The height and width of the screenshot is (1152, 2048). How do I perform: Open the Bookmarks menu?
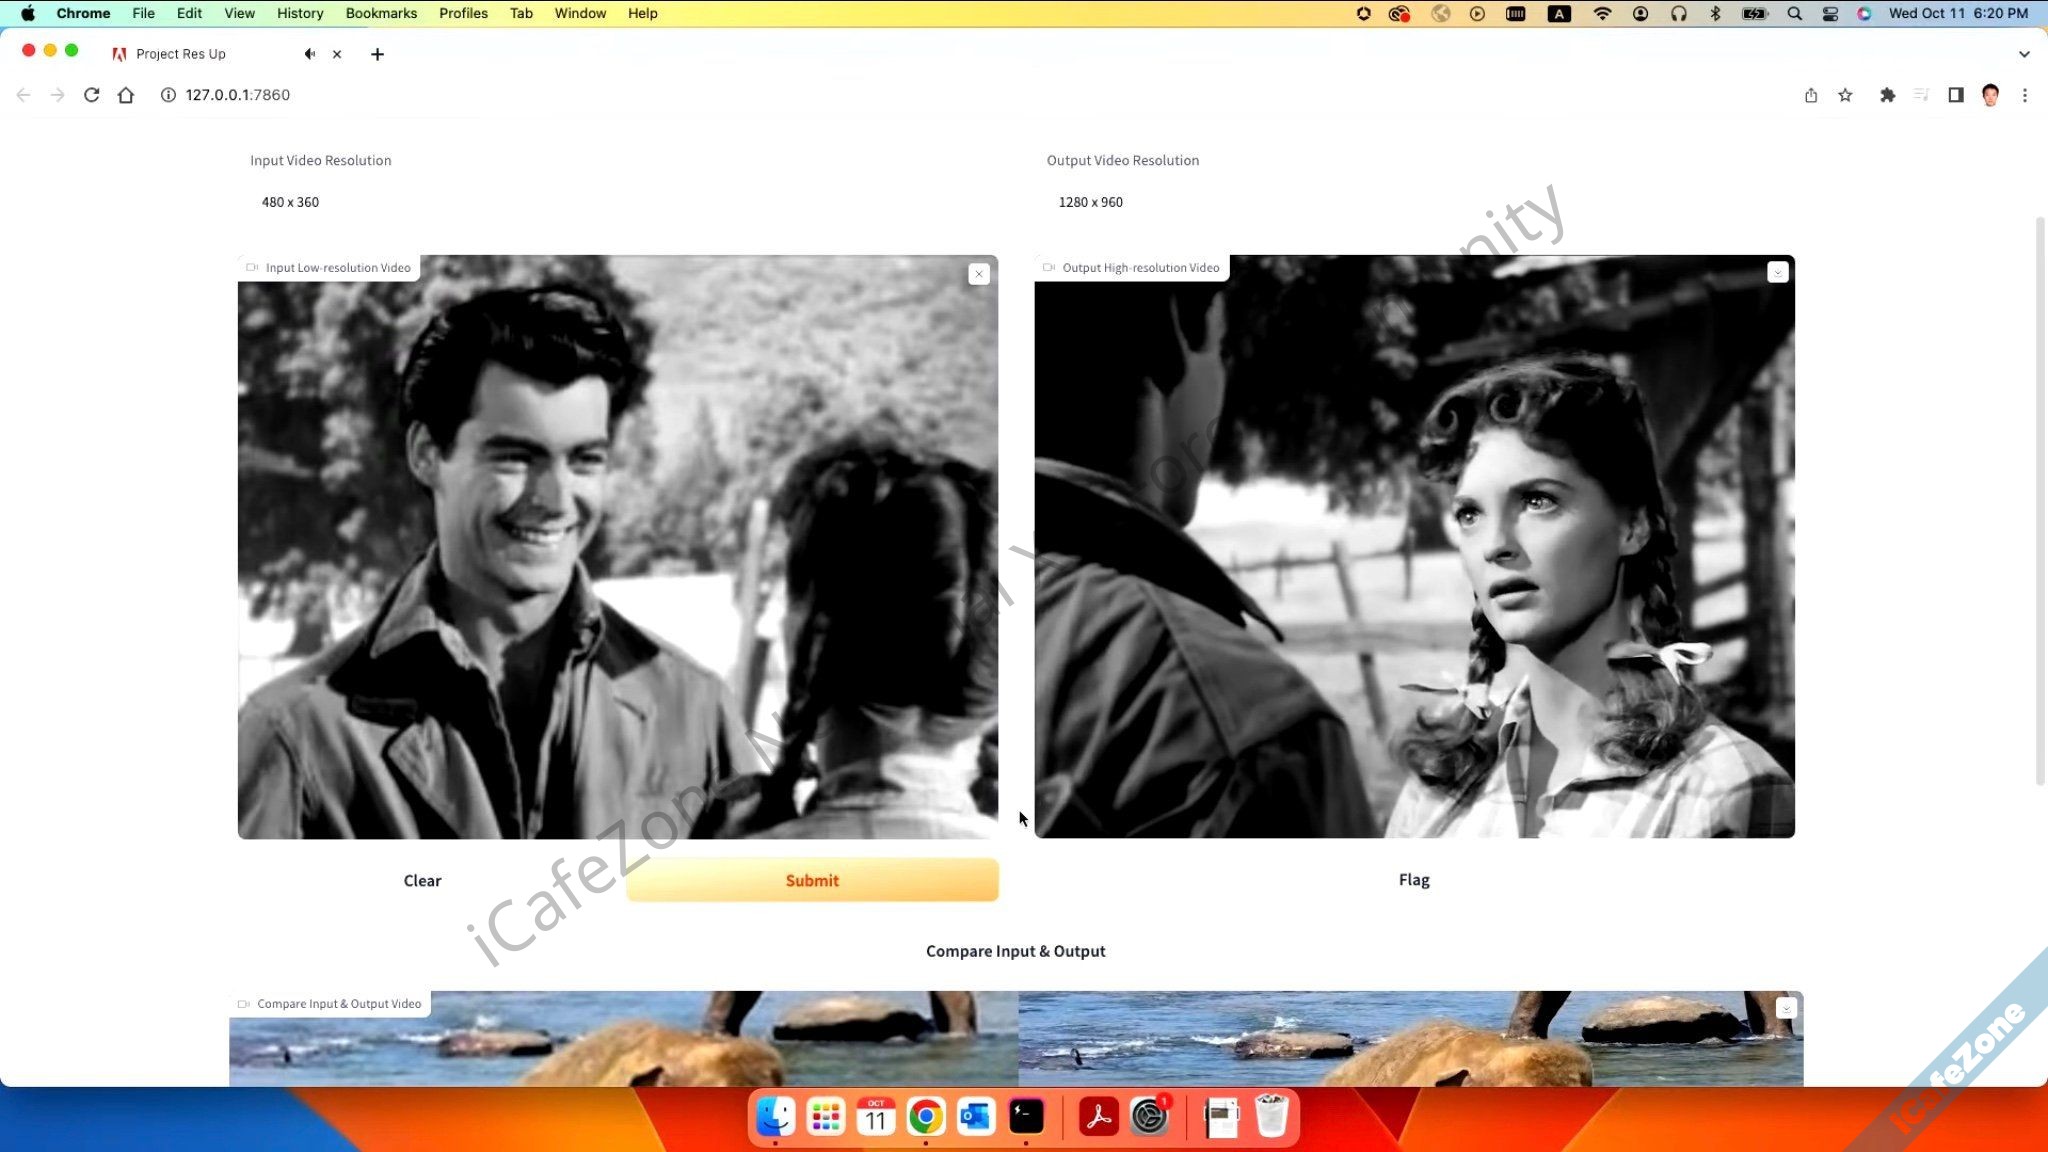point(381,13)
